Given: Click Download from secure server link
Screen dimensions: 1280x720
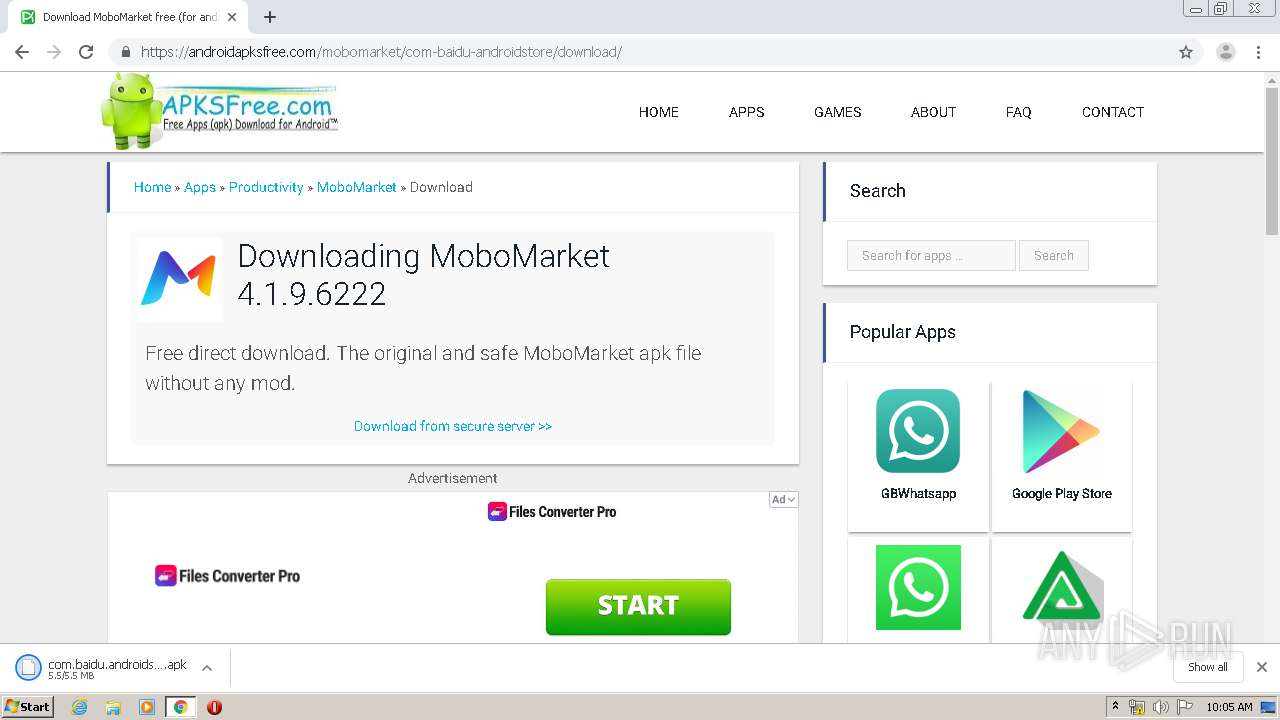Looking at the screenshot, I should point(453,426).
